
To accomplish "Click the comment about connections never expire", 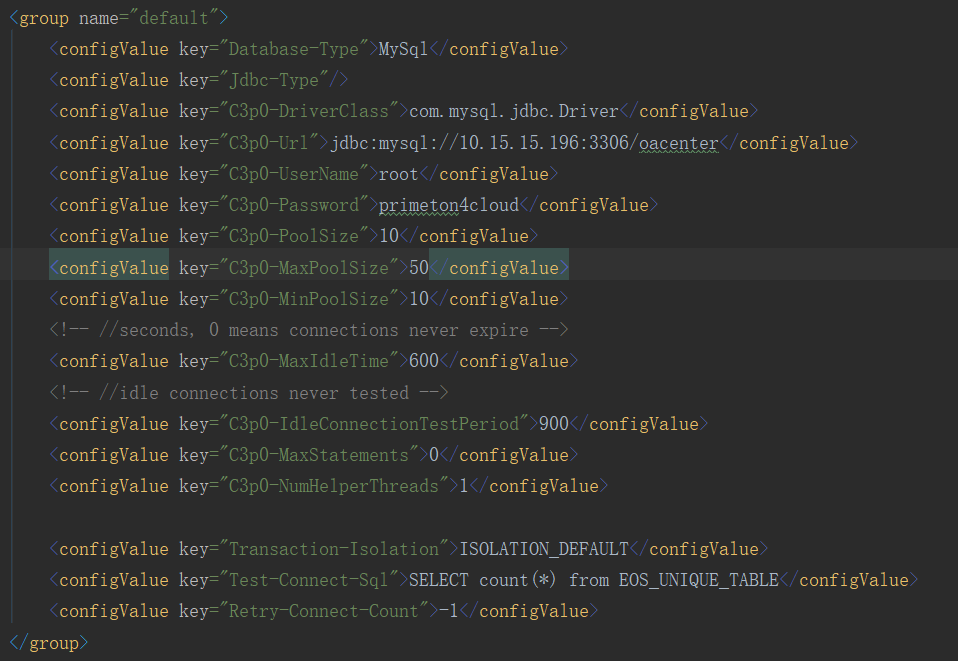I will pyautogui.click(x=309, y=330).
